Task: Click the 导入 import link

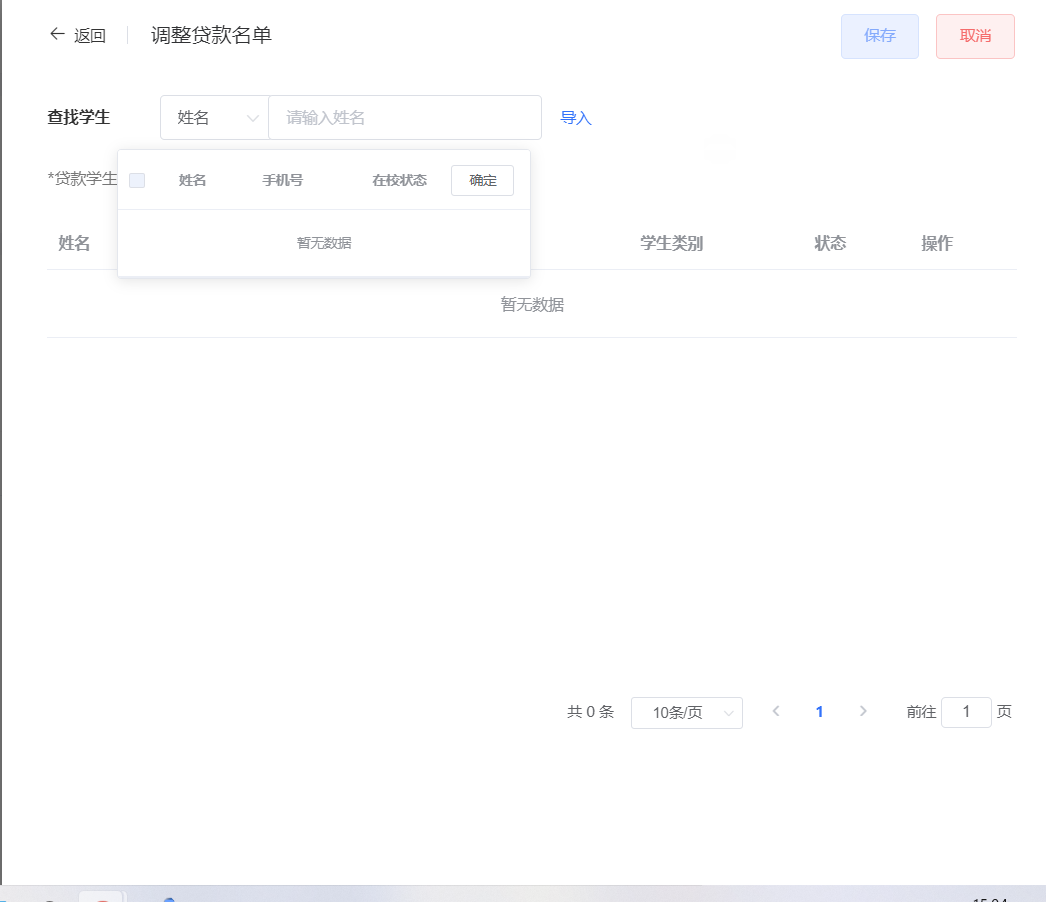Action: click(x=576, y=117)
